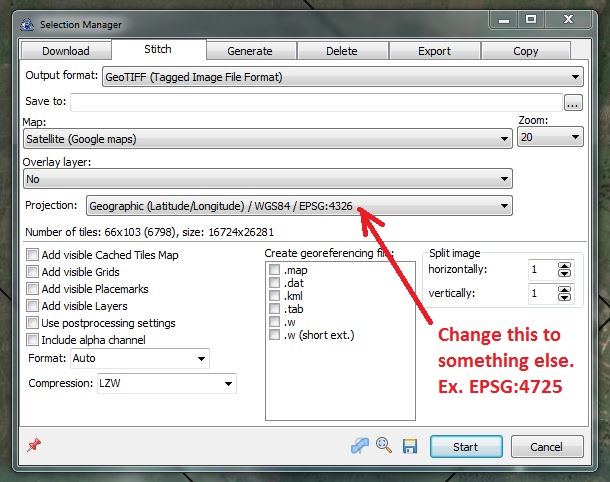Toggle Include alpha channel checkbox
The width and height of the screenshot is (610, 482).
[34, 340]
